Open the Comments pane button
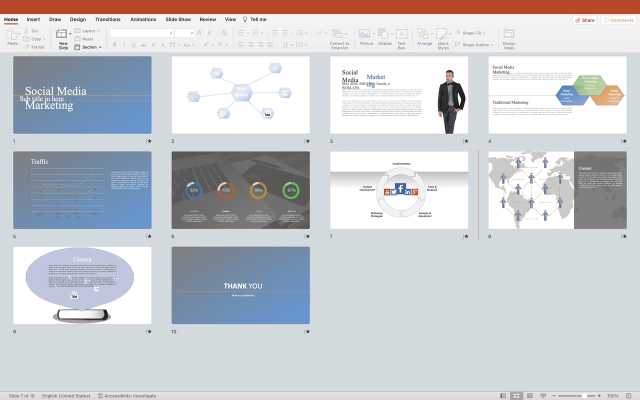The image size is (640, 400). [618, 19]
